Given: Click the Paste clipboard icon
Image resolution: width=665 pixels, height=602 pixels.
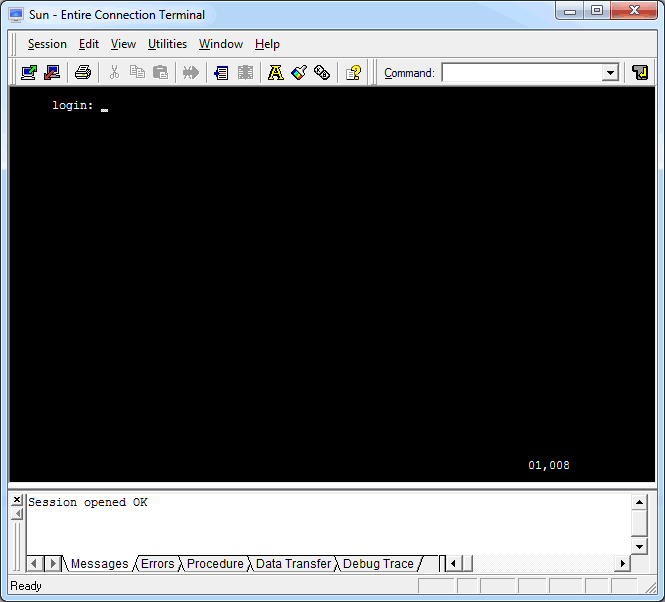Looking at the screenshot, I should coord(160,73).
